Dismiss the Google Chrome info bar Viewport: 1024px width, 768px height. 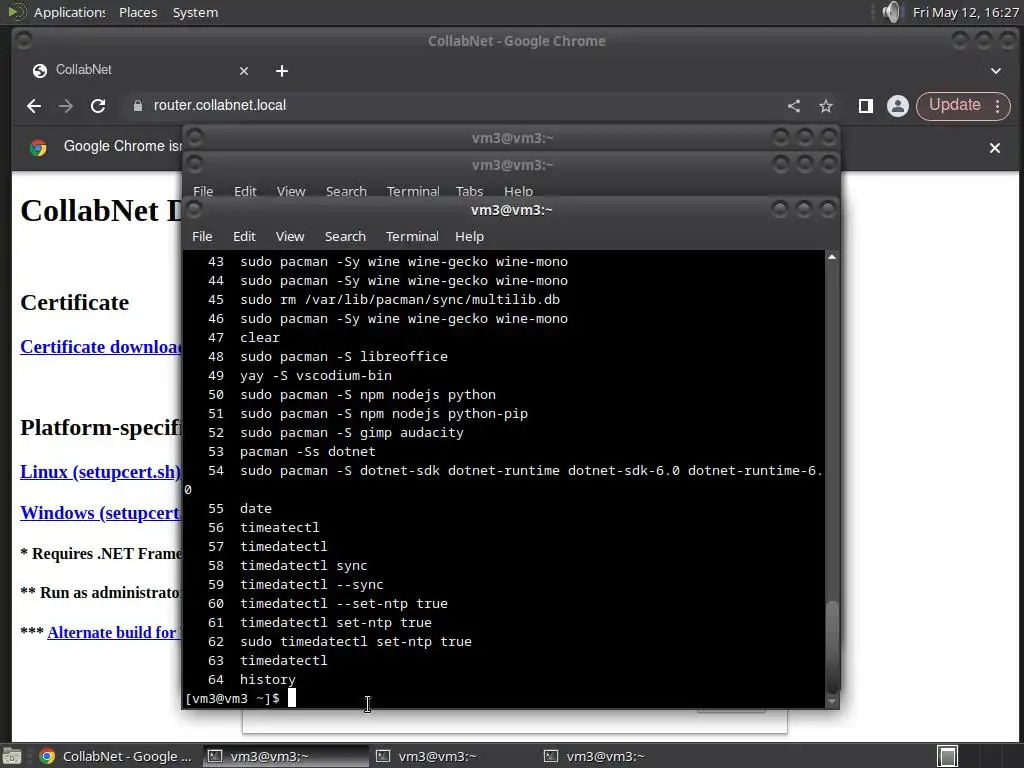(x=995, y=148)
